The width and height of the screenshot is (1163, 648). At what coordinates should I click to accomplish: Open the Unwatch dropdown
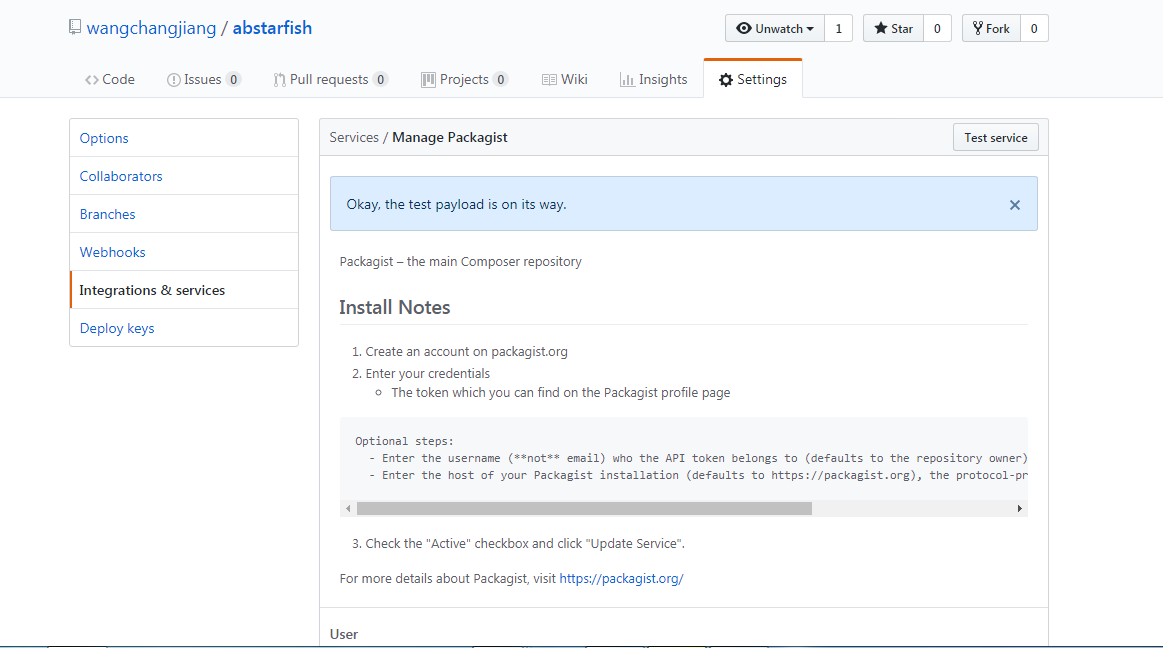[x=774, y=28]
